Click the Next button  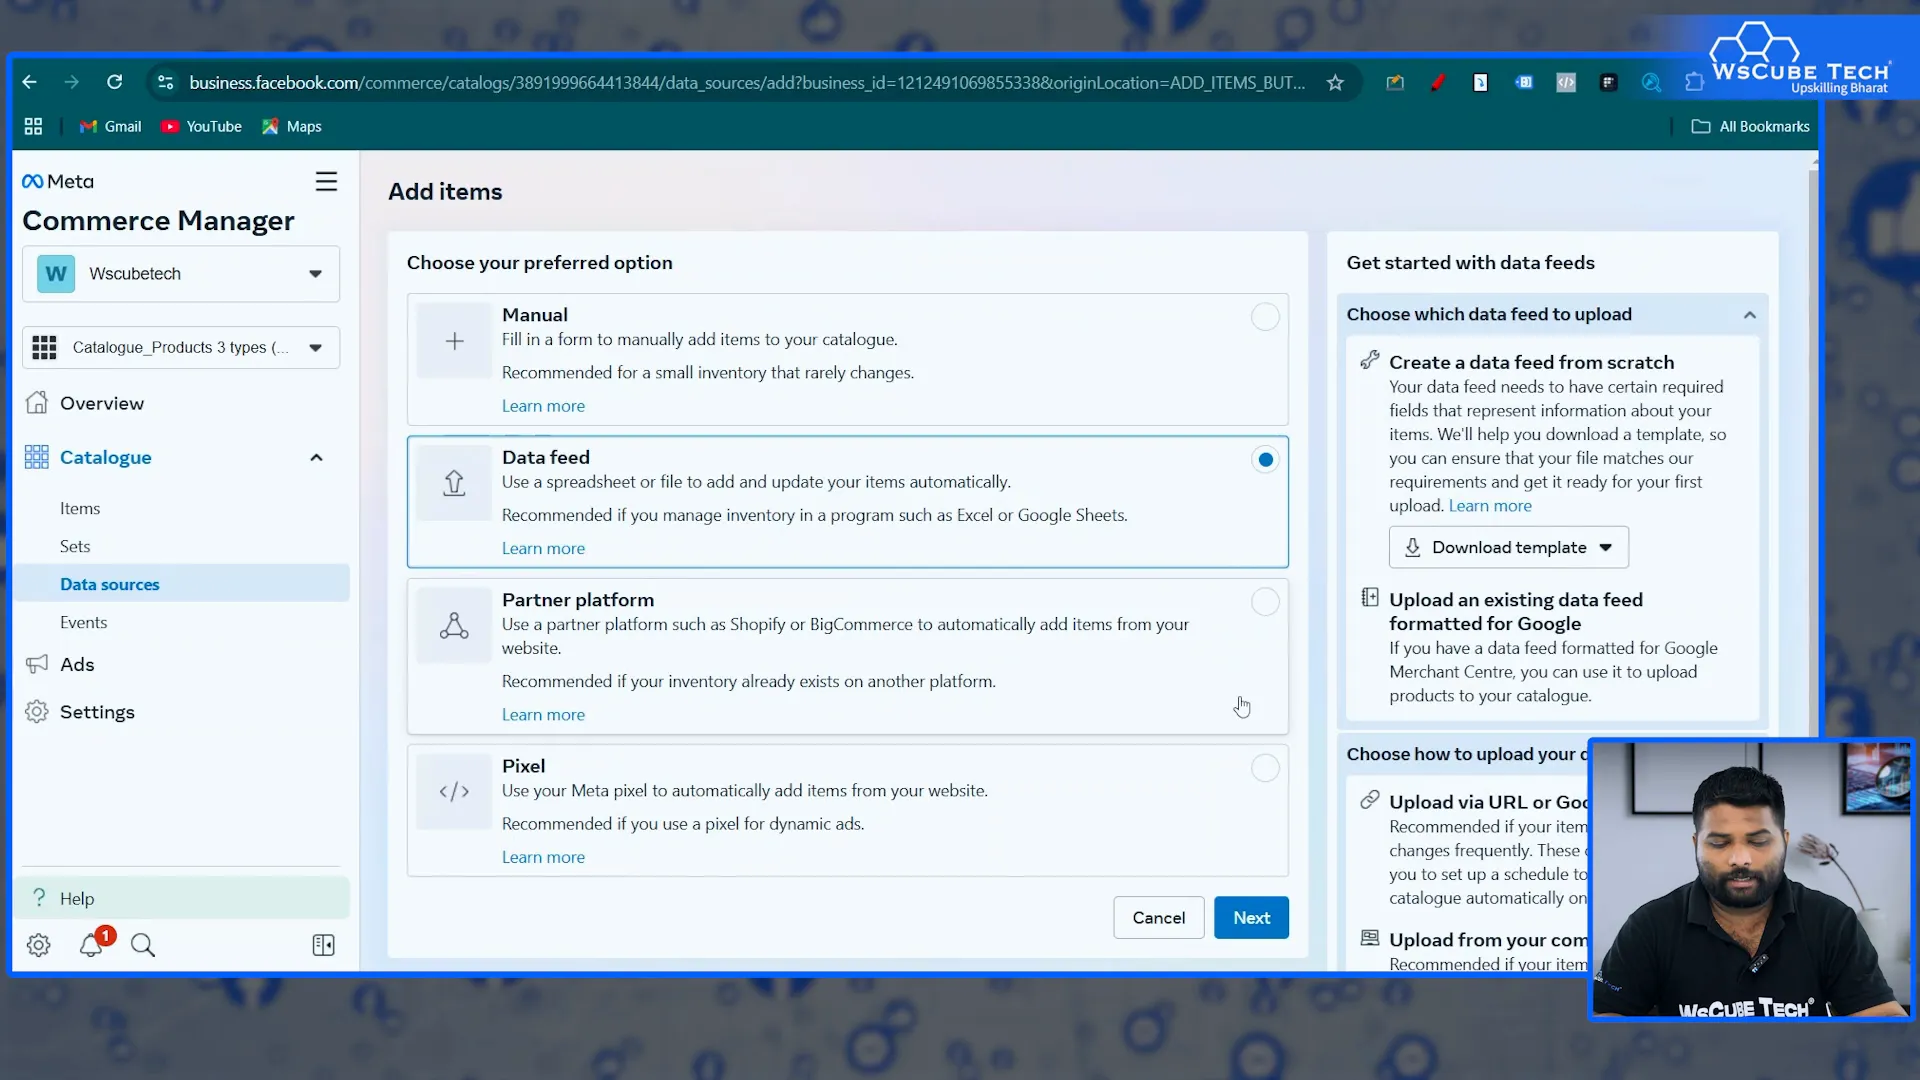[1251, 918]
